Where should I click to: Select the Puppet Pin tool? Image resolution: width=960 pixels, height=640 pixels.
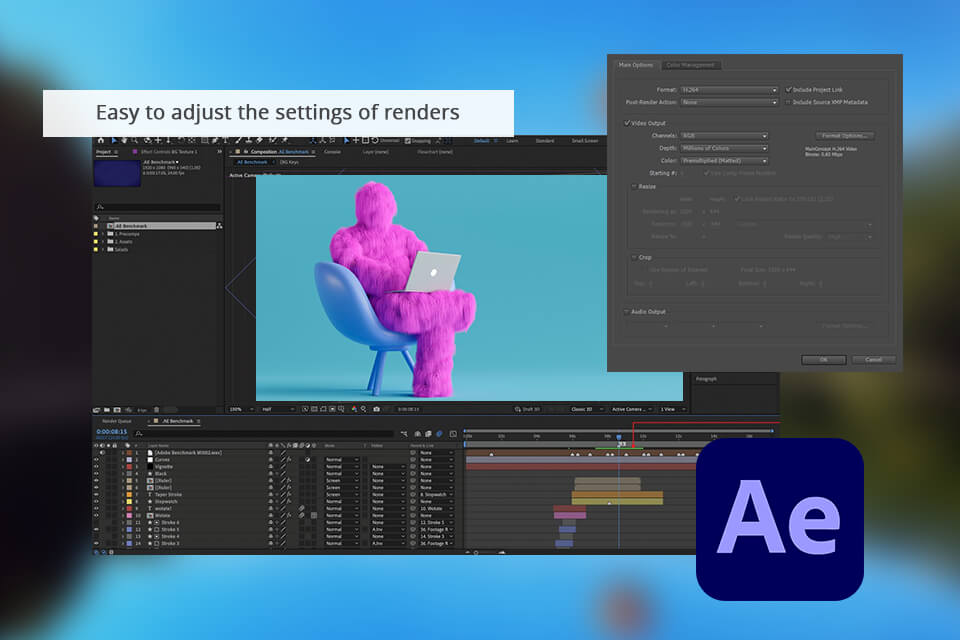coord(285,140)
